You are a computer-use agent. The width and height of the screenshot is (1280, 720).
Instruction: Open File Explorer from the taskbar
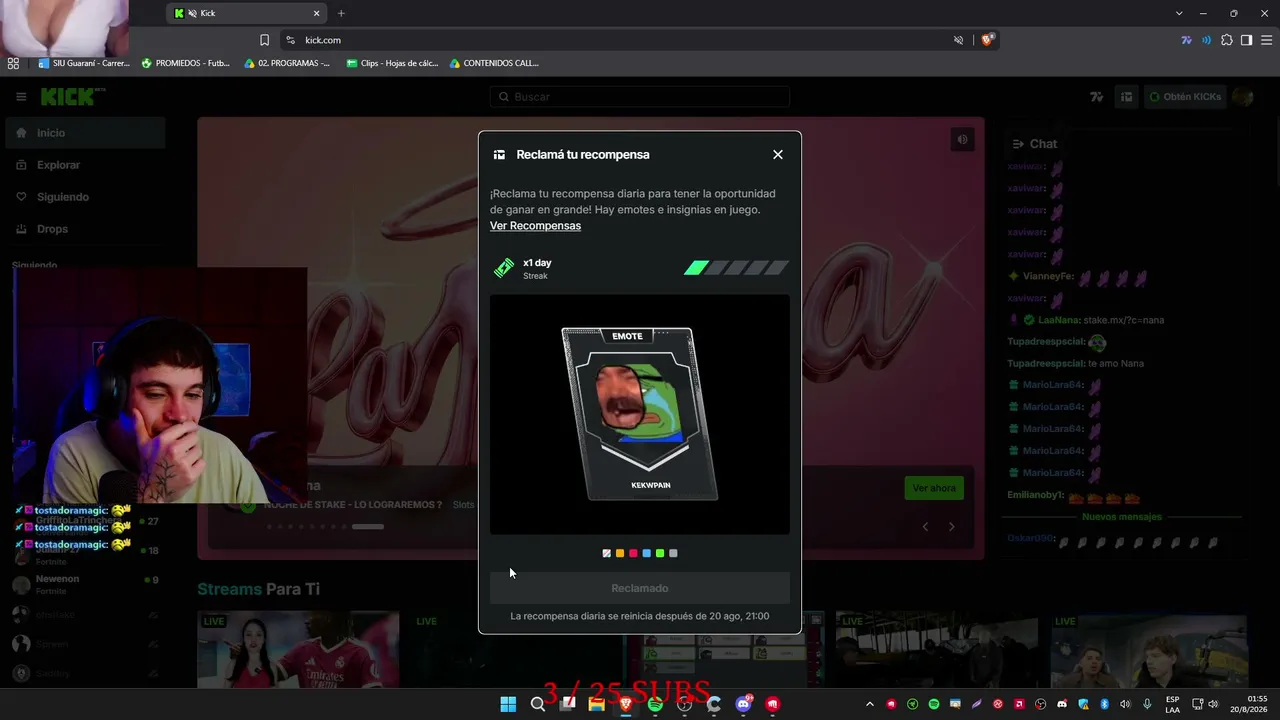[597, 704]
